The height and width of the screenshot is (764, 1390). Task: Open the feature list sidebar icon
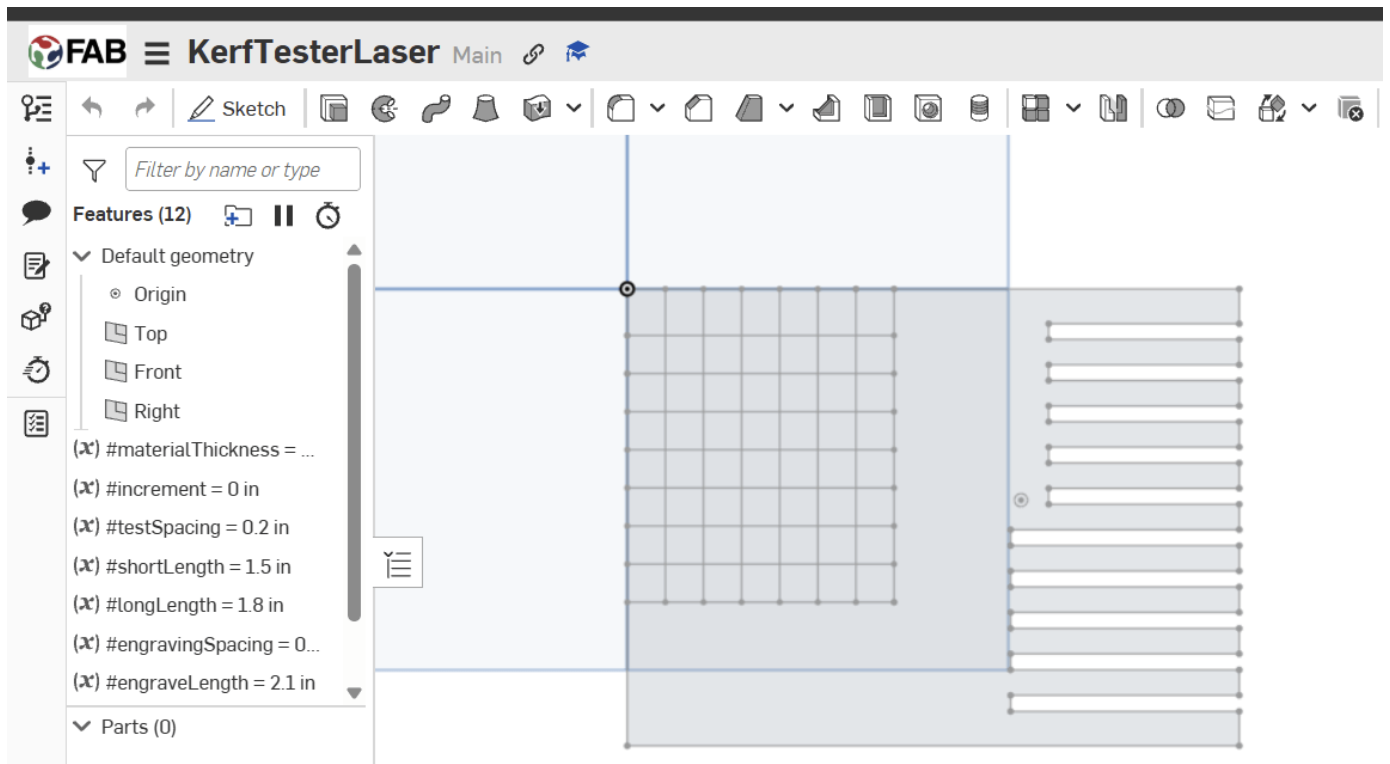pos(37,108)
